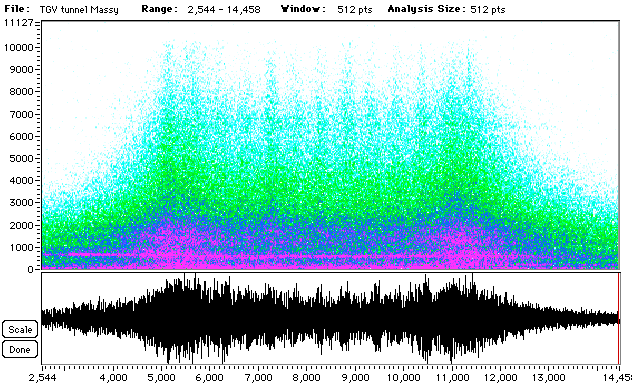Select the Analysis Size value 512 pts

488,10
